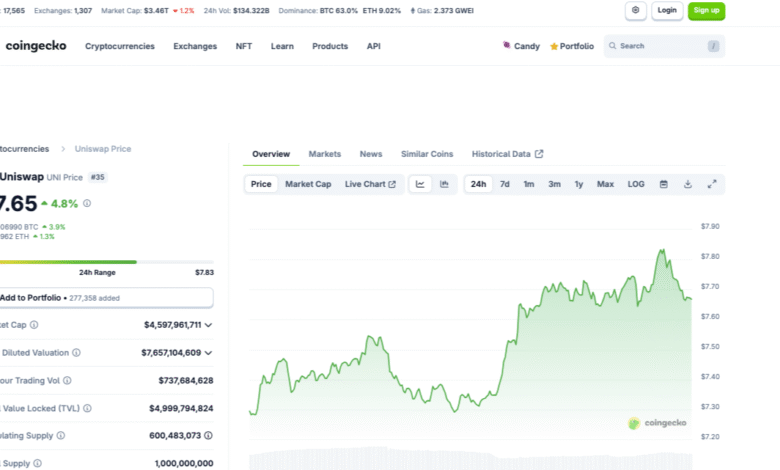This screenshot has height=470, width=780.
Task: Click the download chart icon
Action: [x=687, y=184]
